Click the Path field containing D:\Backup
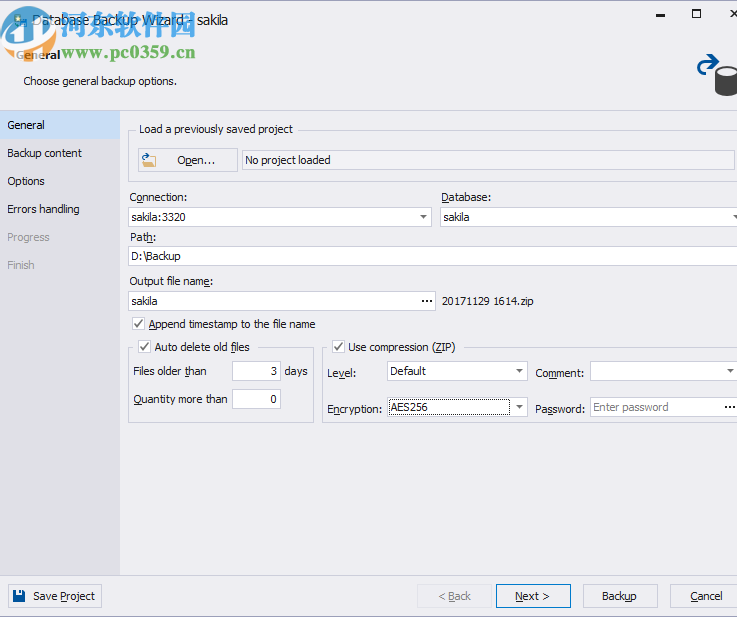The width and height of the screenshot is (737, 622). pos(433,256)
